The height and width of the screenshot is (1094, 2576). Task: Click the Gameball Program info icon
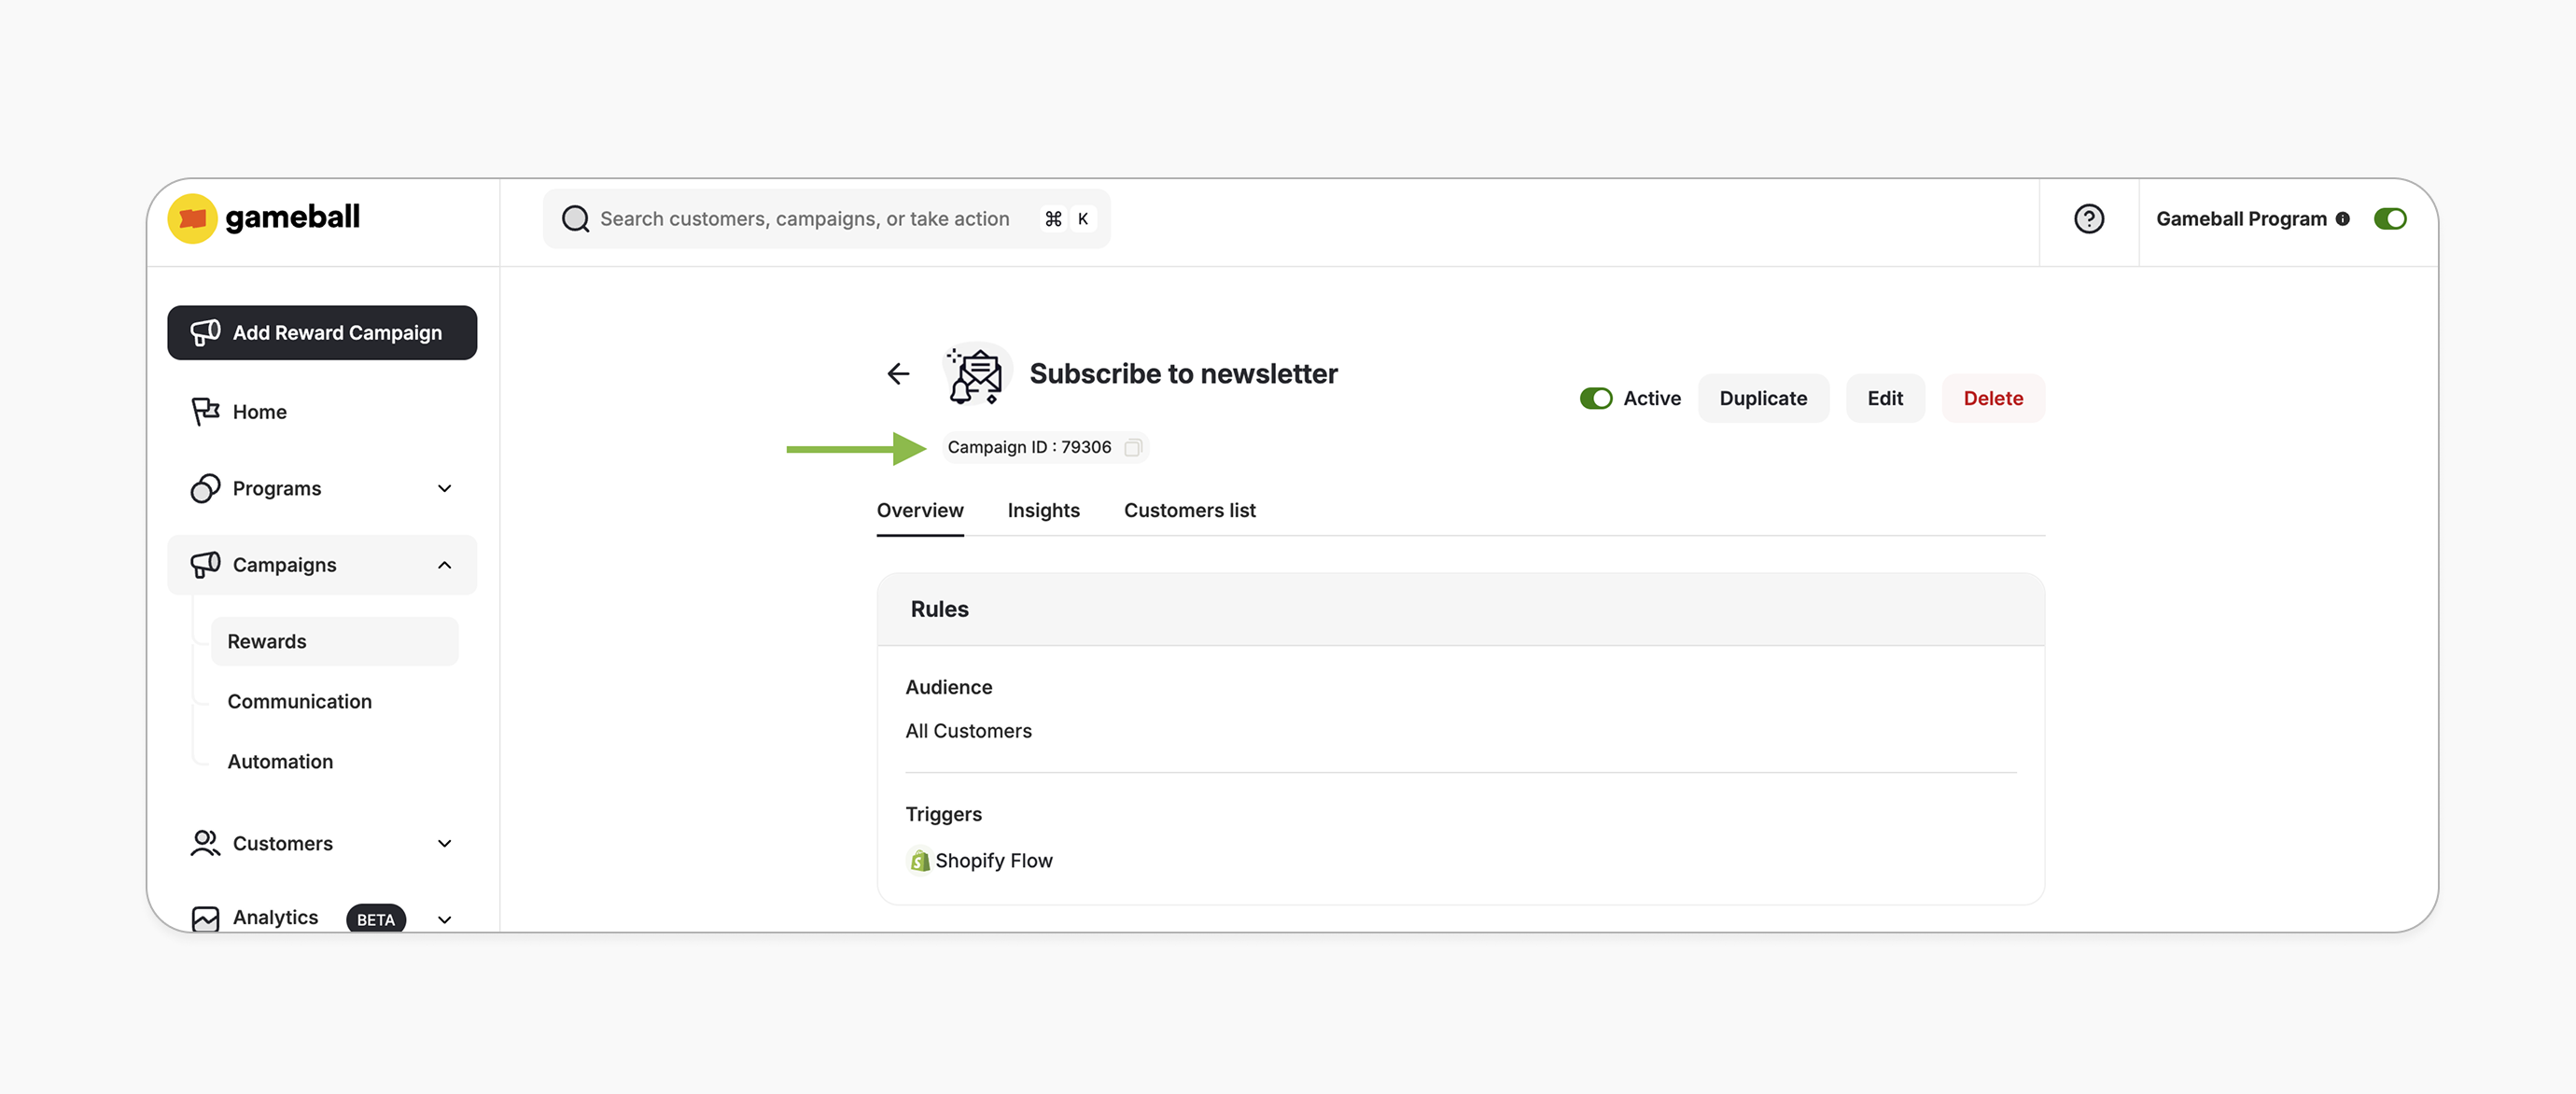2342,219
